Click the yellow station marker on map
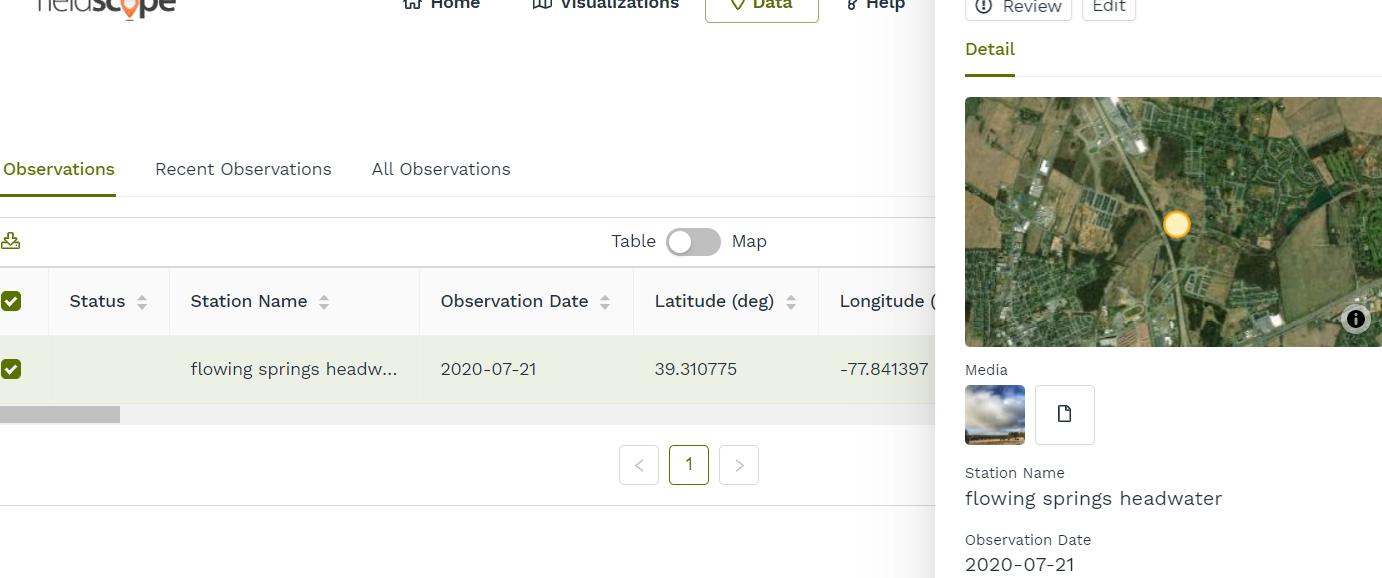The height and width of the screenshot is (578, 1382). pyautogui.click(x=1177, y=224)
